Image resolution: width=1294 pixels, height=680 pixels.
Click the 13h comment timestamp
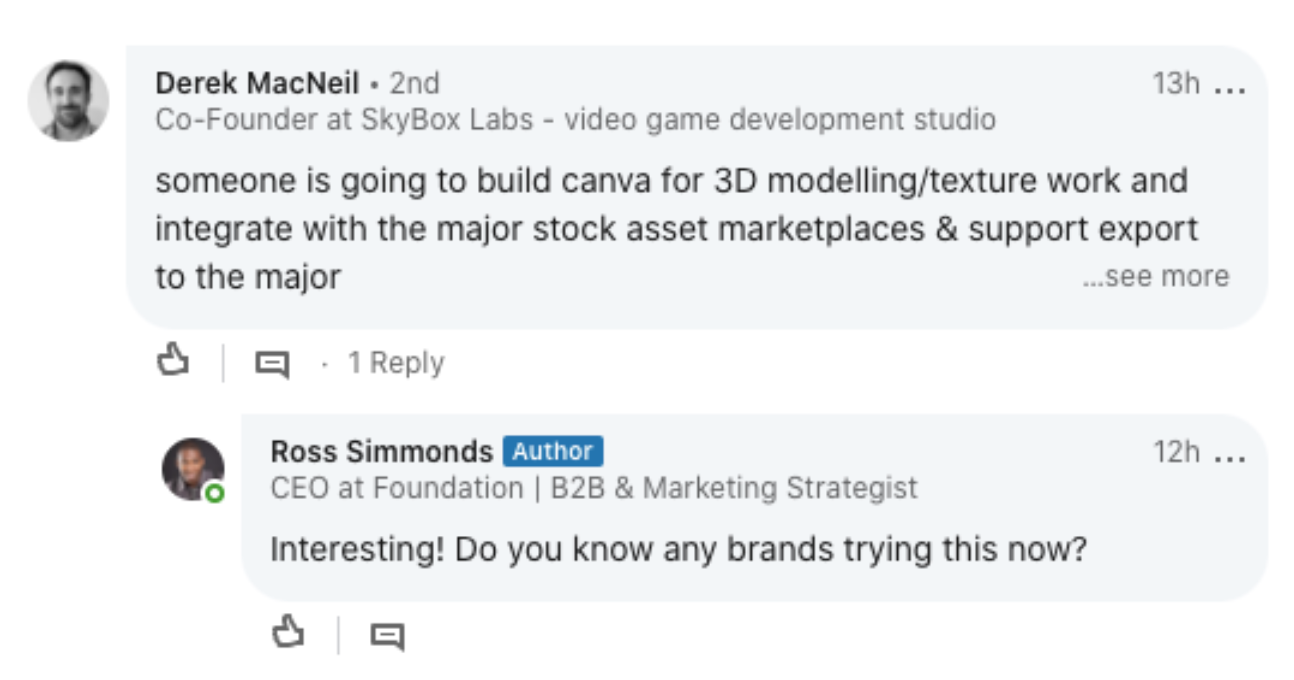(1175, 84)
